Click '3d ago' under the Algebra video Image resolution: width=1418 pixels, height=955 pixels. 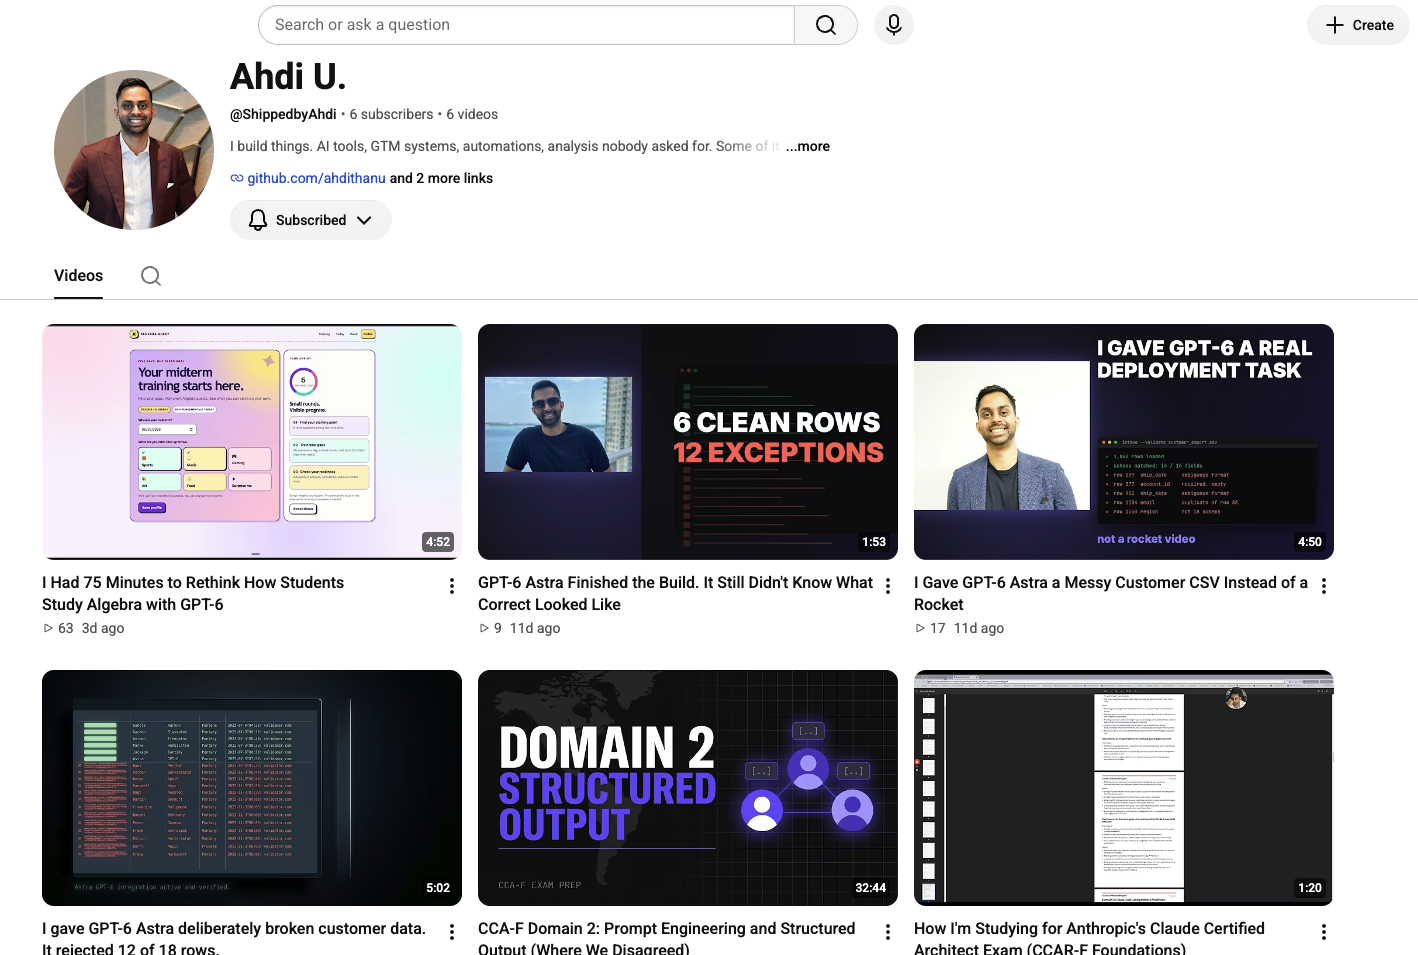coord(103,628)
